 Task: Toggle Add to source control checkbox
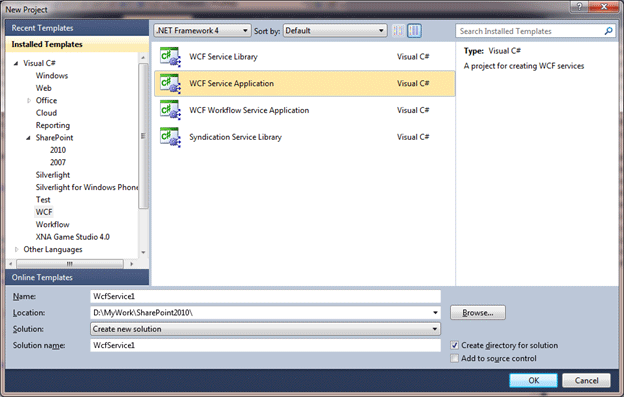(x=454, y=358)
